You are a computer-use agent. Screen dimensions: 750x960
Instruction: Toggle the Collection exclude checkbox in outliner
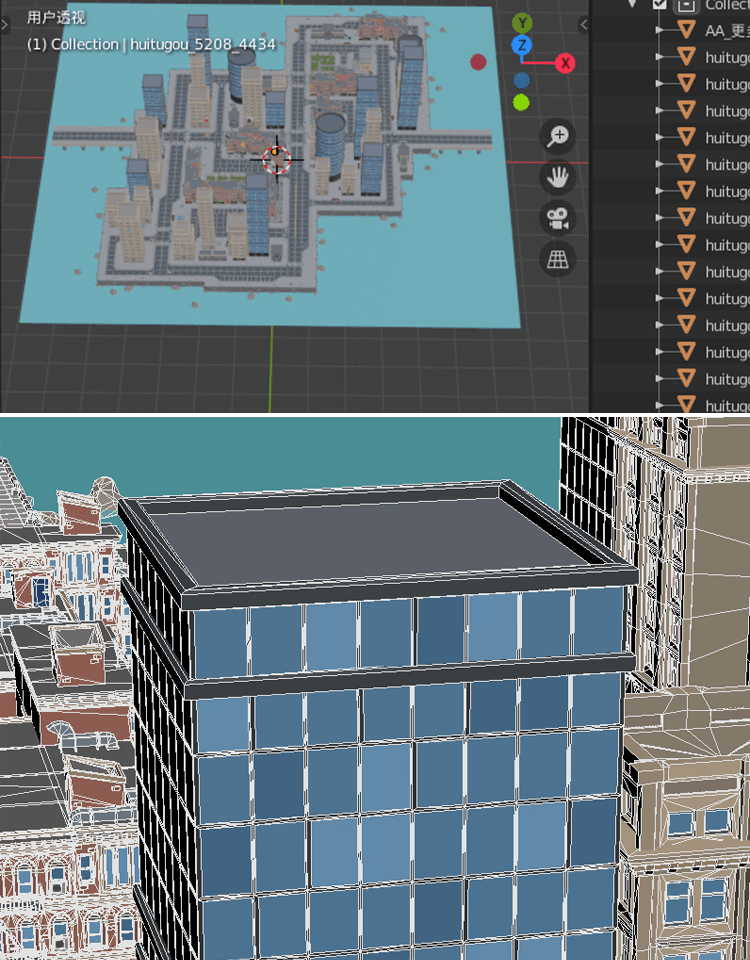(659, 4)
